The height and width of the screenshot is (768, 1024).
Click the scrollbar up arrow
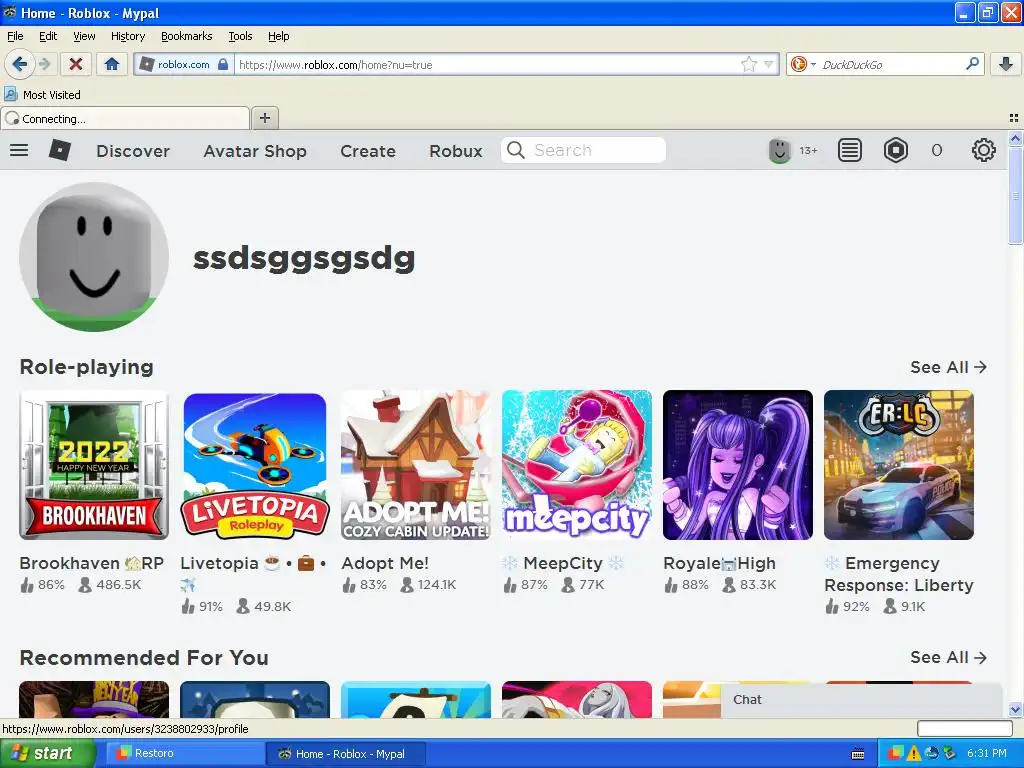coord(1015,138)
